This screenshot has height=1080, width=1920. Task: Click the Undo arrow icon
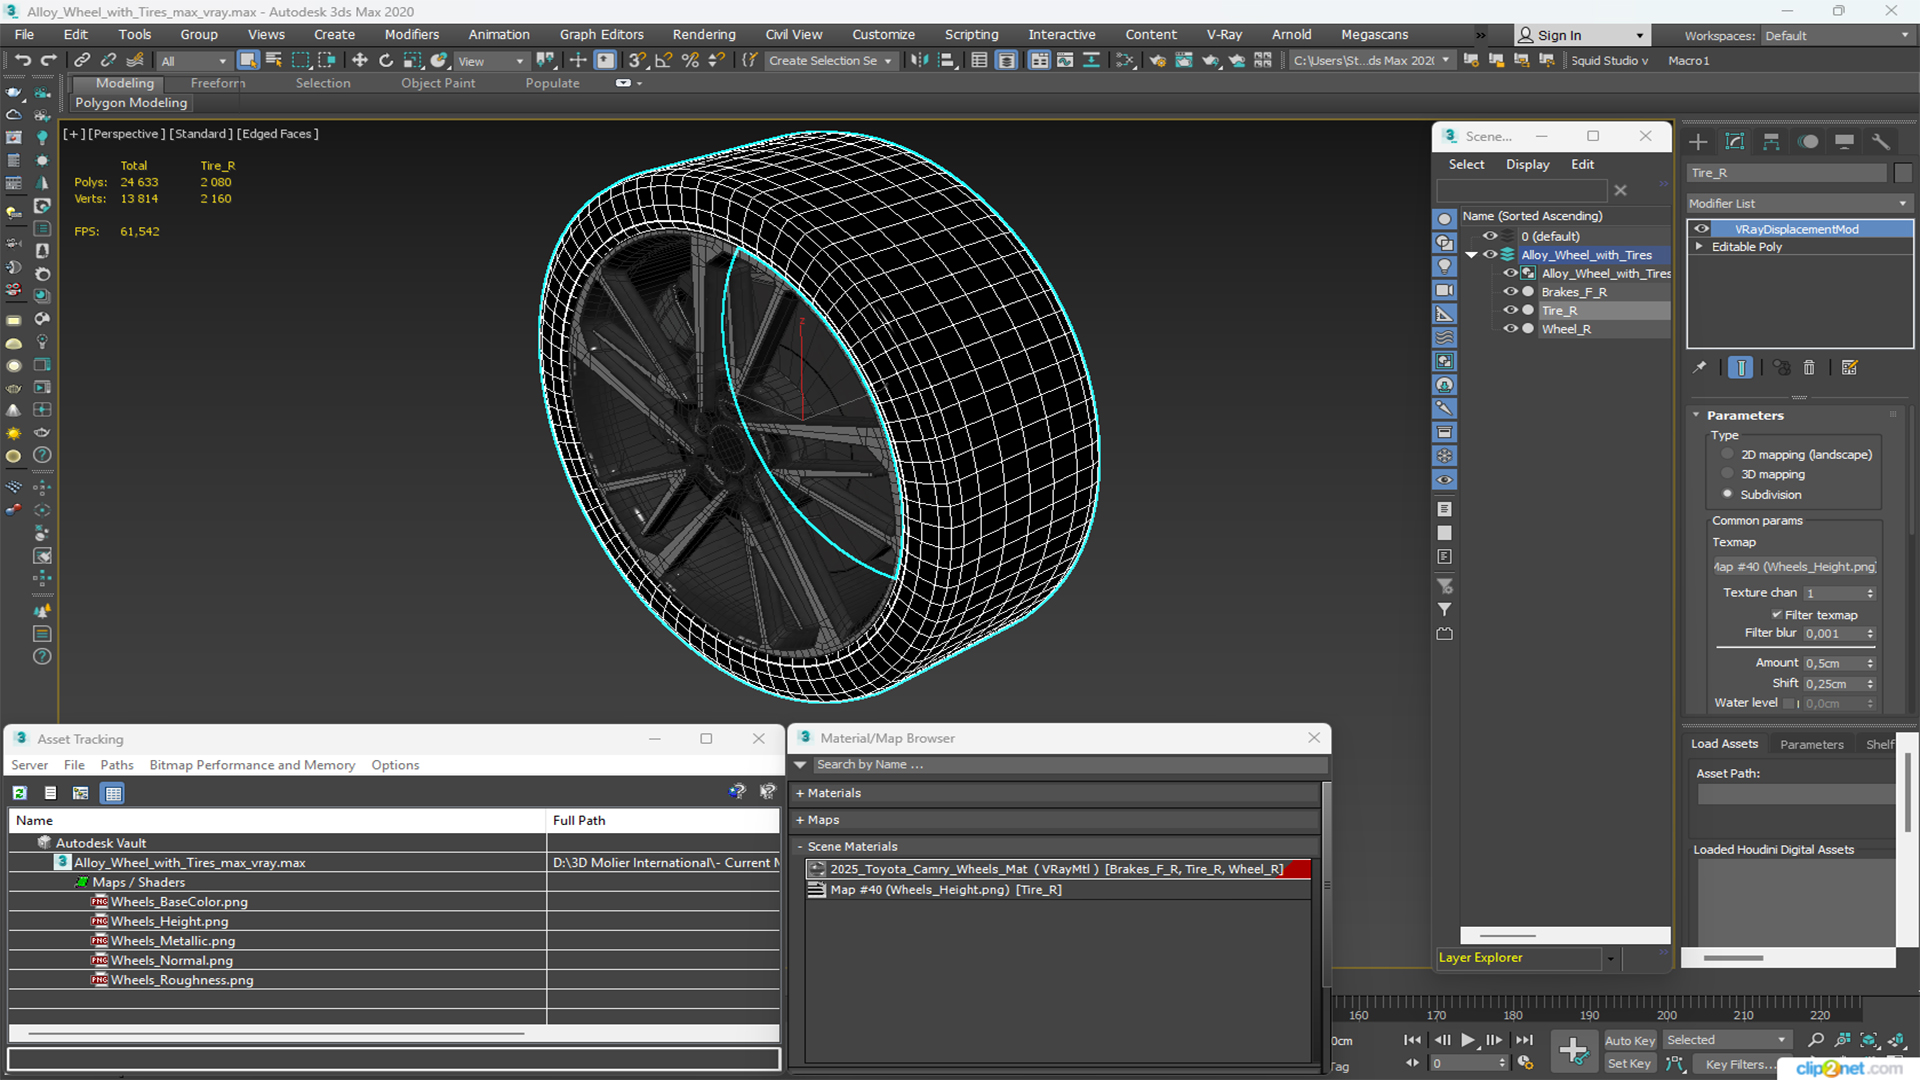pos(22,61)
